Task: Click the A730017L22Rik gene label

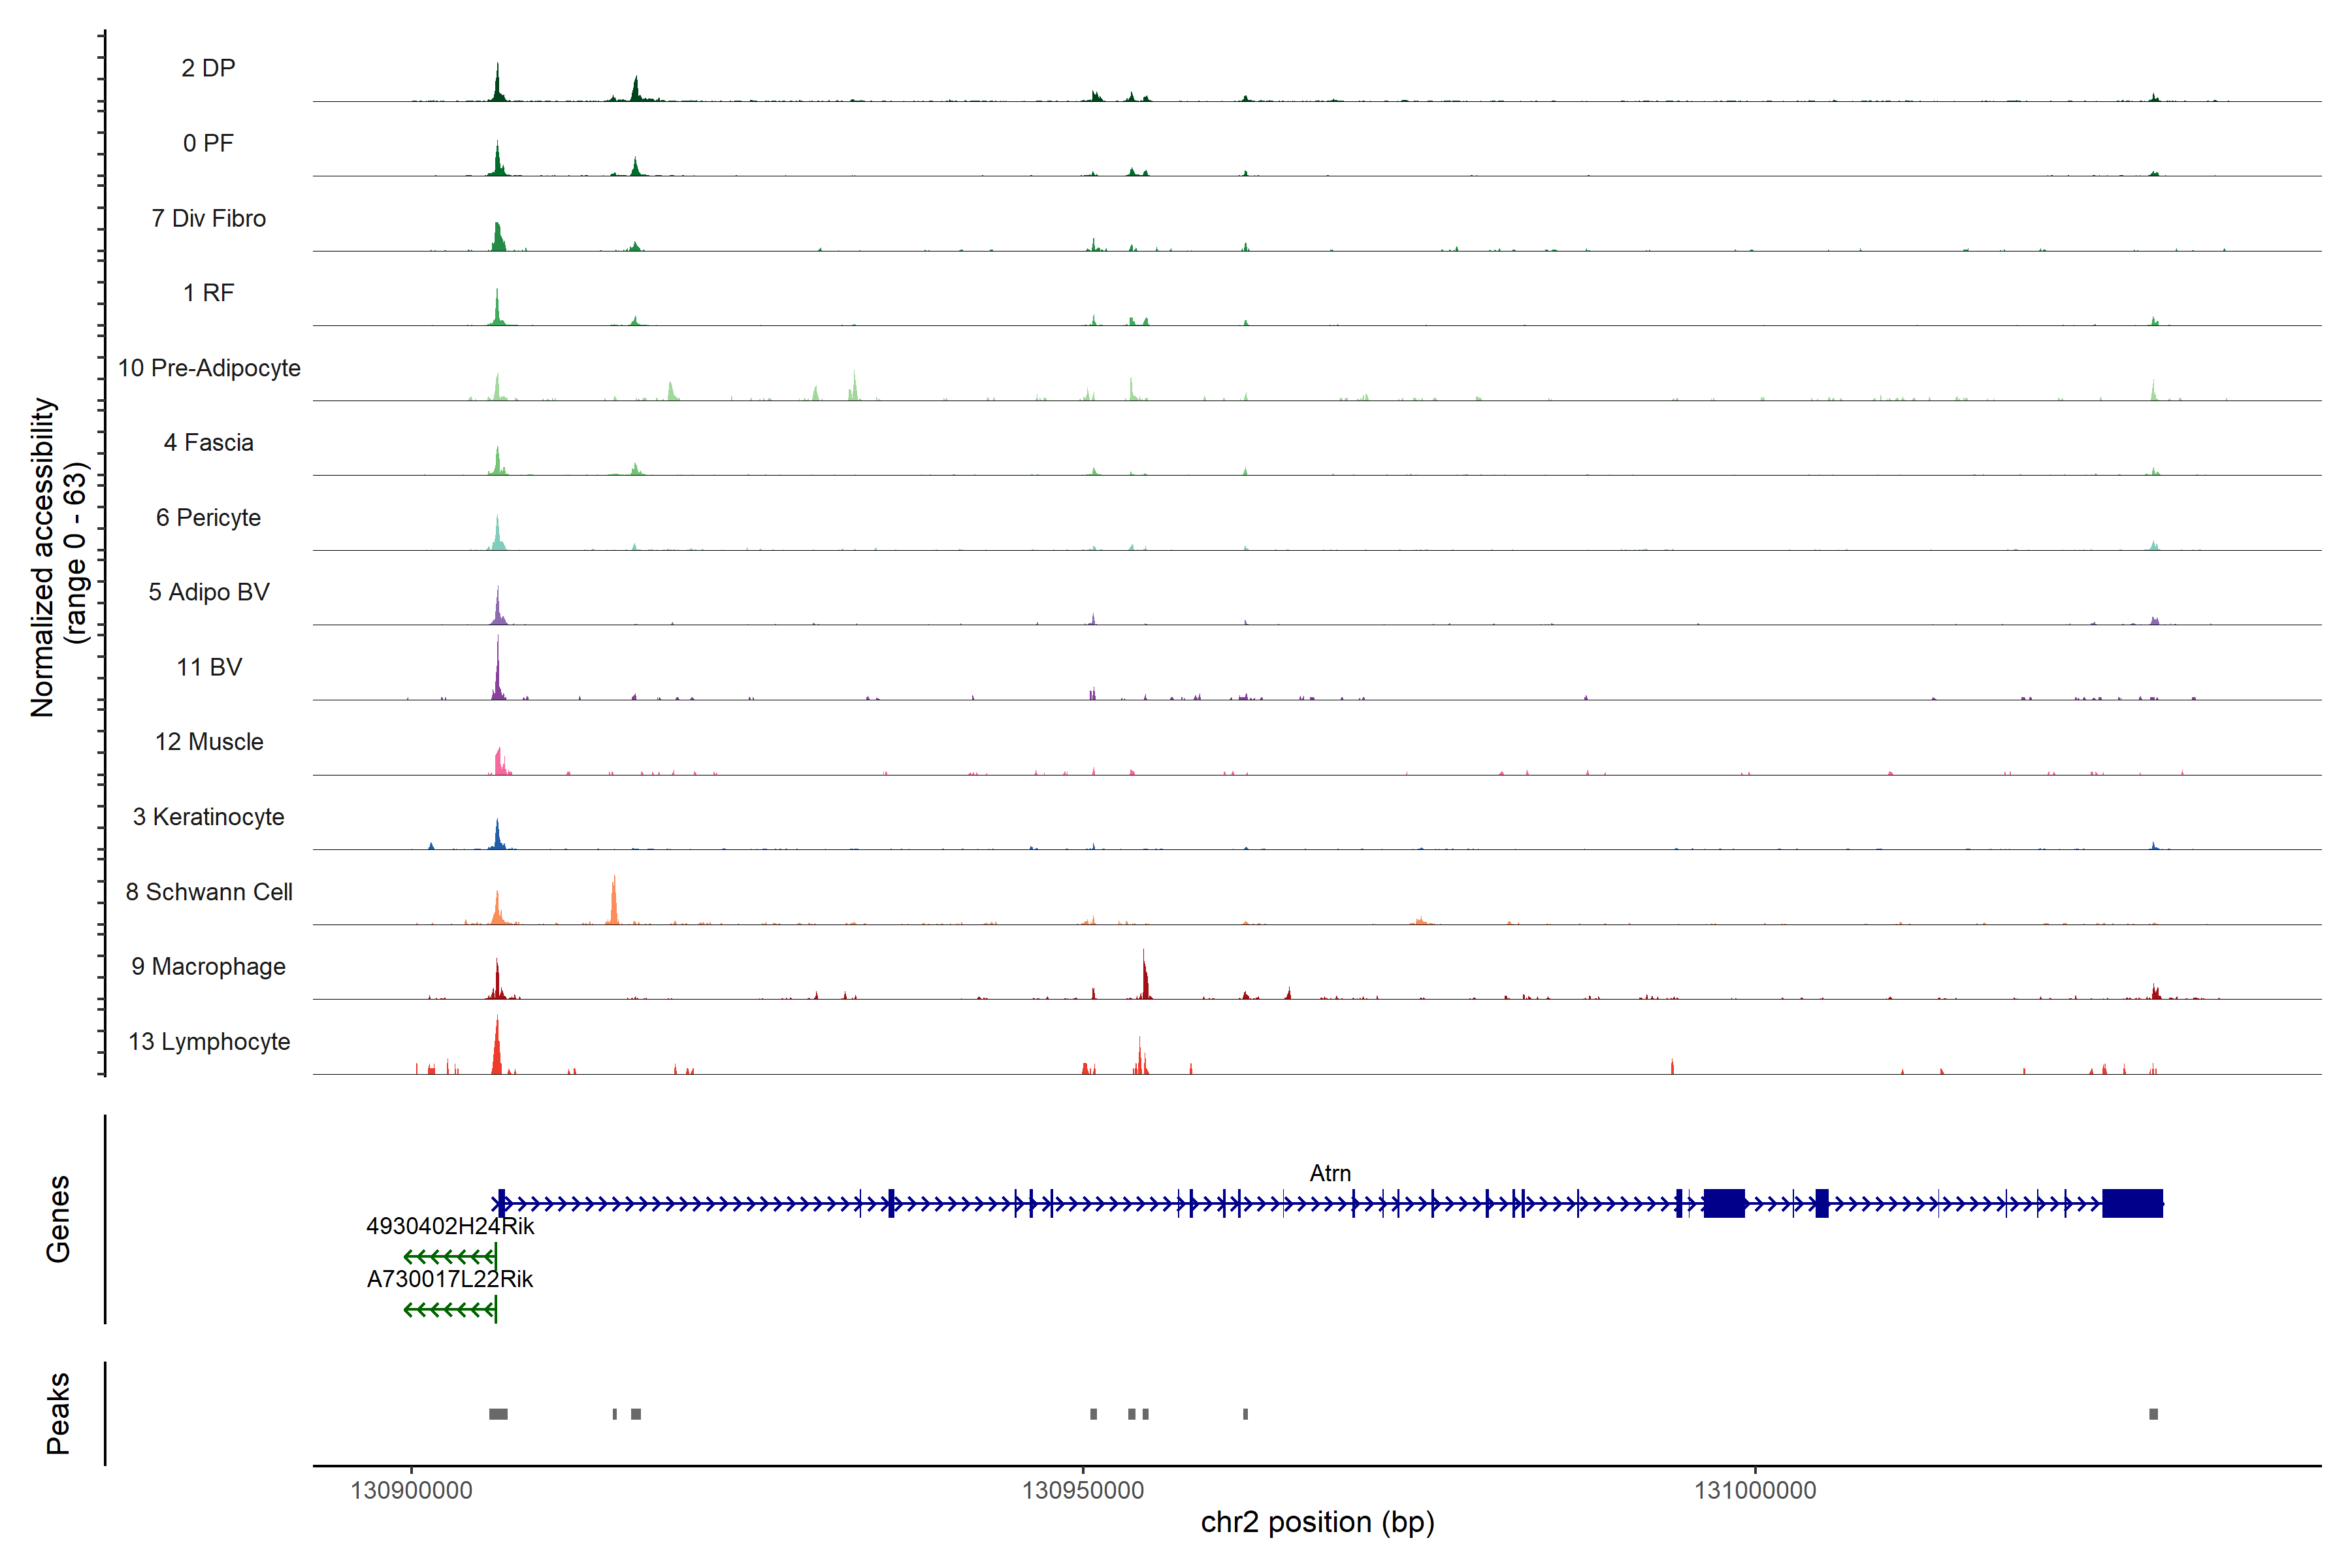Action: pyautogui.click(x=450, y=1279)
